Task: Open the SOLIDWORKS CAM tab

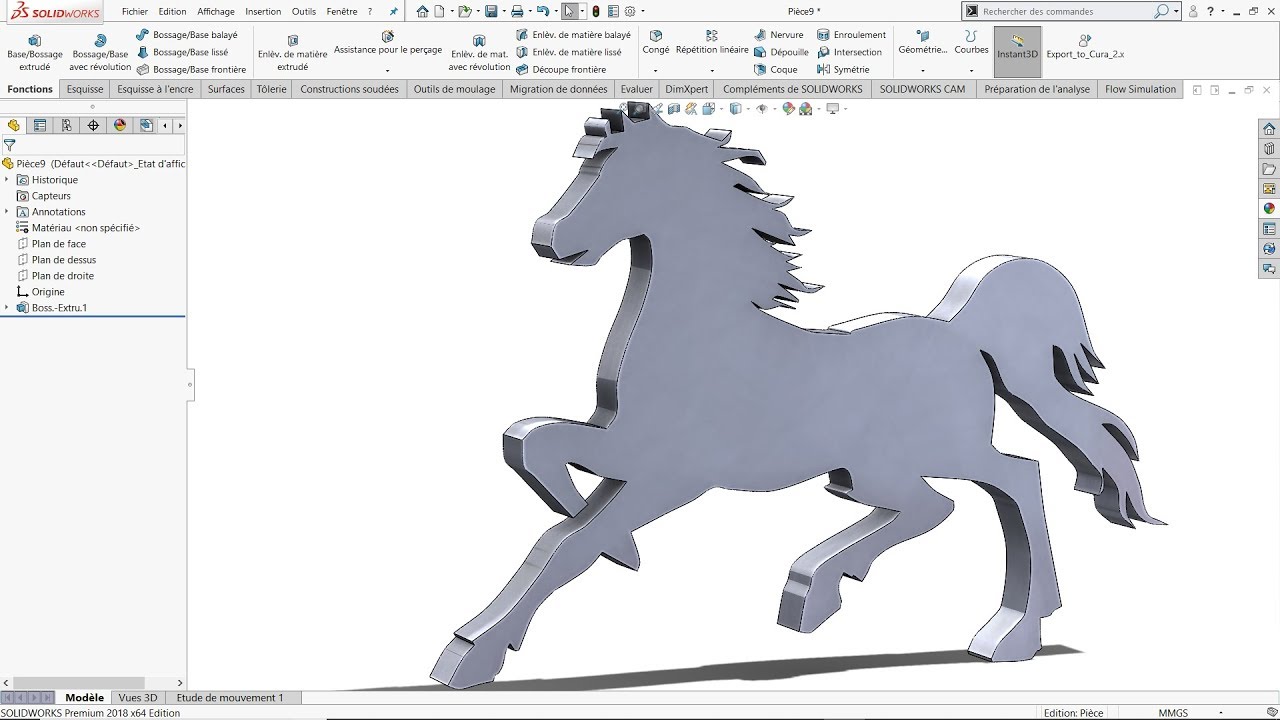Action: click(x=922, y=89)
